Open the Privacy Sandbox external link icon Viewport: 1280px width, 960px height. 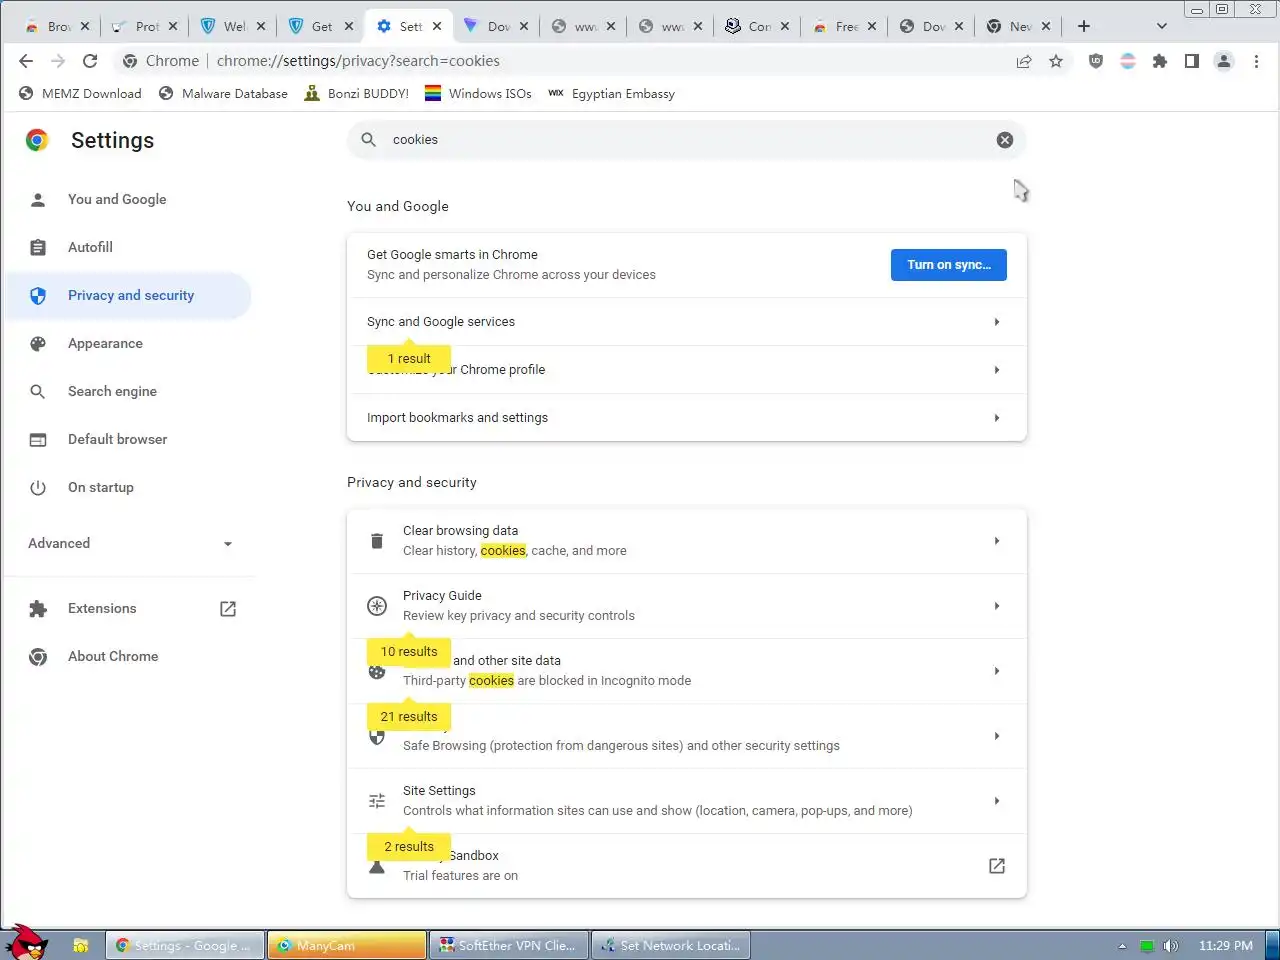997,866
